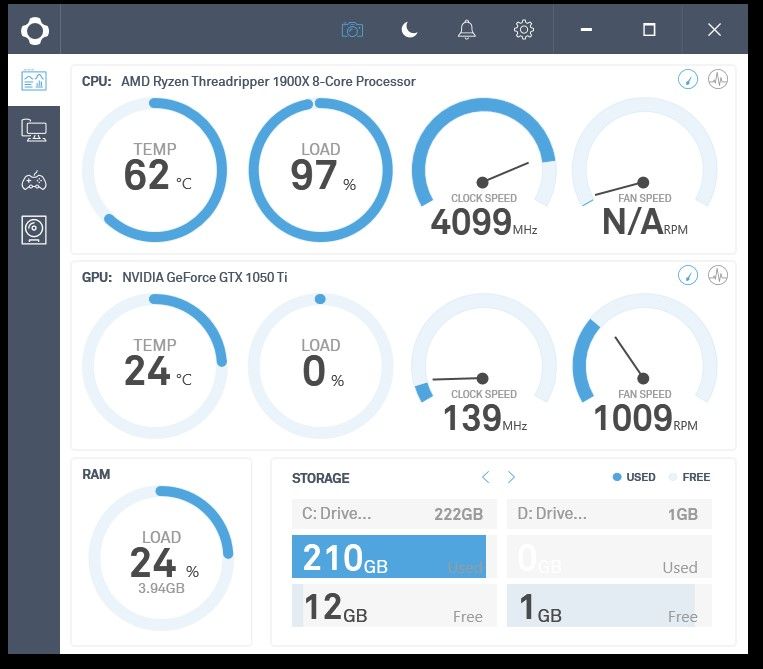Click the 1GB free bar for D drive
Viewport: 763px width, 669px height.
[x=609, y=606]
